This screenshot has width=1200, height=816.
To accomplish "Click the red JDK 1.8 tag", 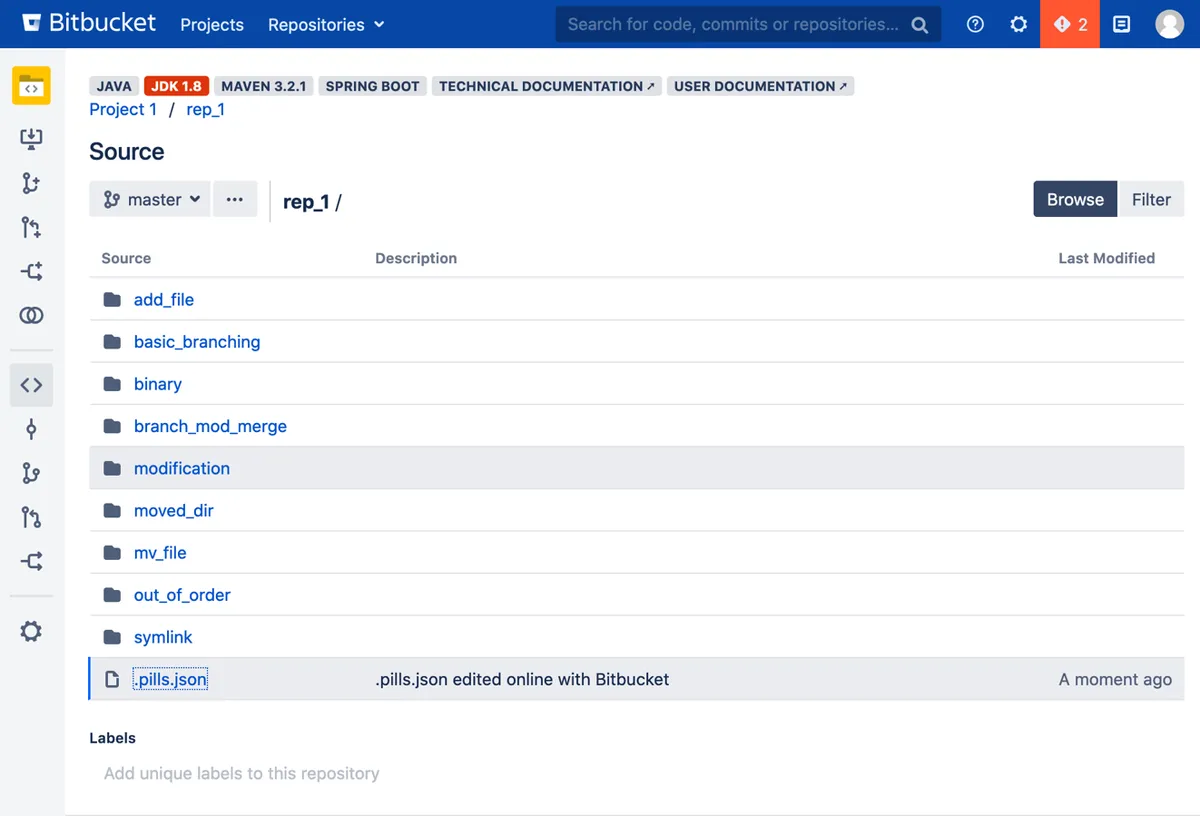I will click(176, 86).
